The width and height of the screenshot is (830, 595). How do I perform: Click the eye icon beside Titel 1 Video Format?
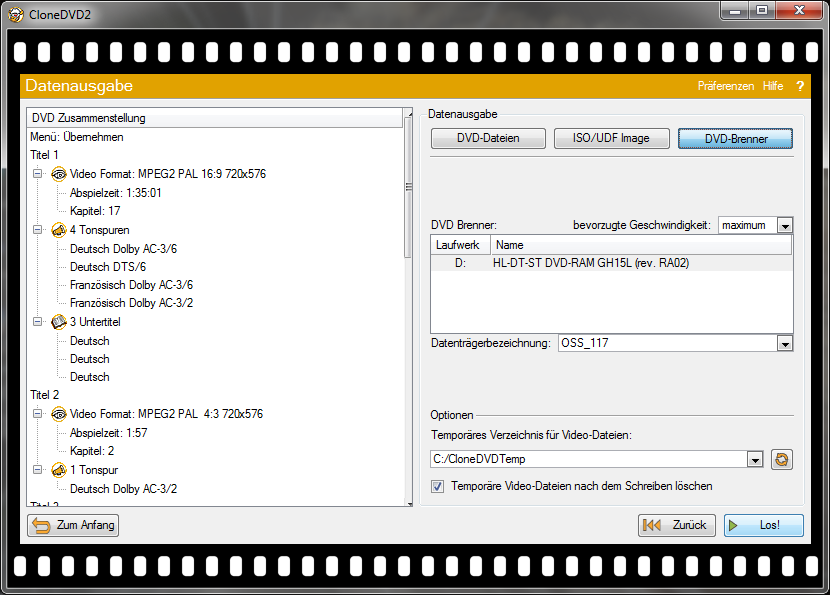click(x=59, y=174)
